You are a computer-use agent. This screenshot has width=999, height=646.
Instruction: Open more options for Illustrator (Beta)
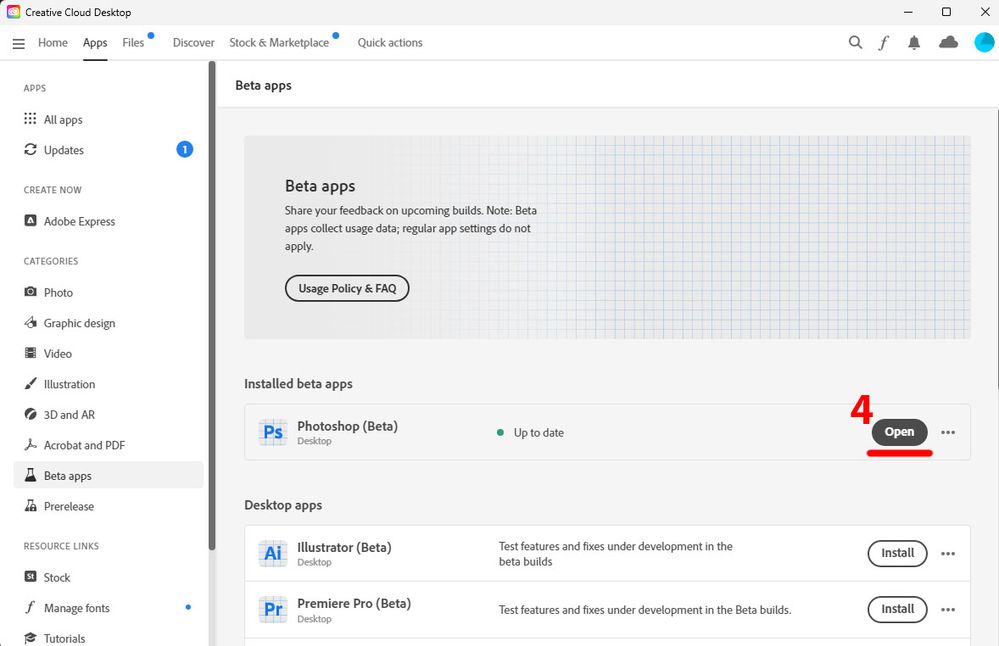click(948, 554)
